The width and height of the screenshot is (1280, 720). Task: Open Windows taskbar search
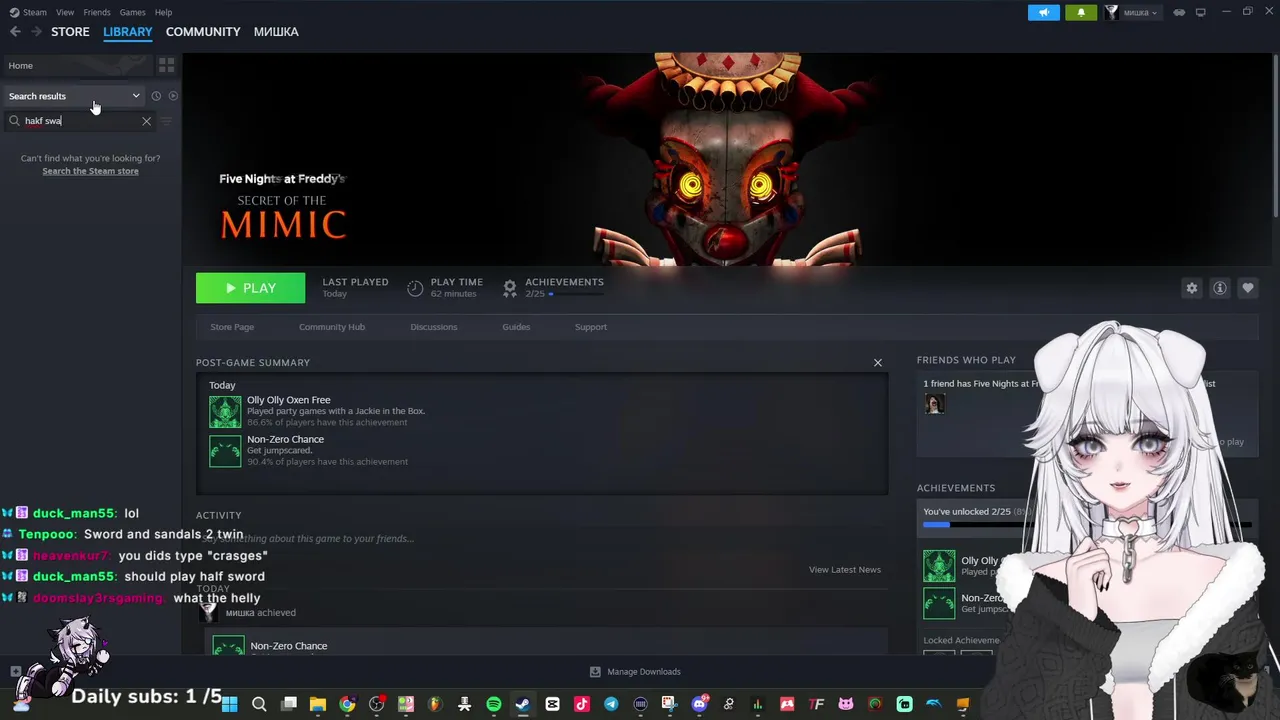pyautogui.click(x=259, y=704)
